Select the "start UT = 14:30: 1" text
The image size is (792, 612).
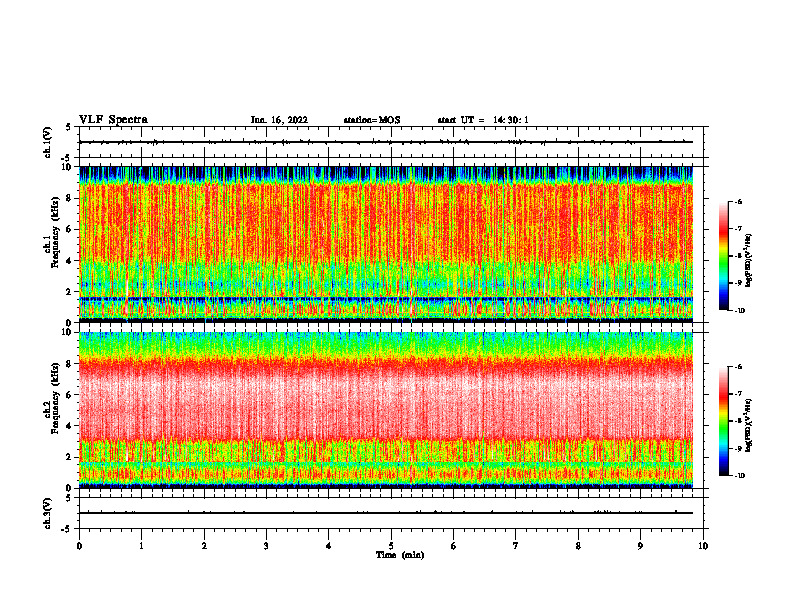point(483,120)
